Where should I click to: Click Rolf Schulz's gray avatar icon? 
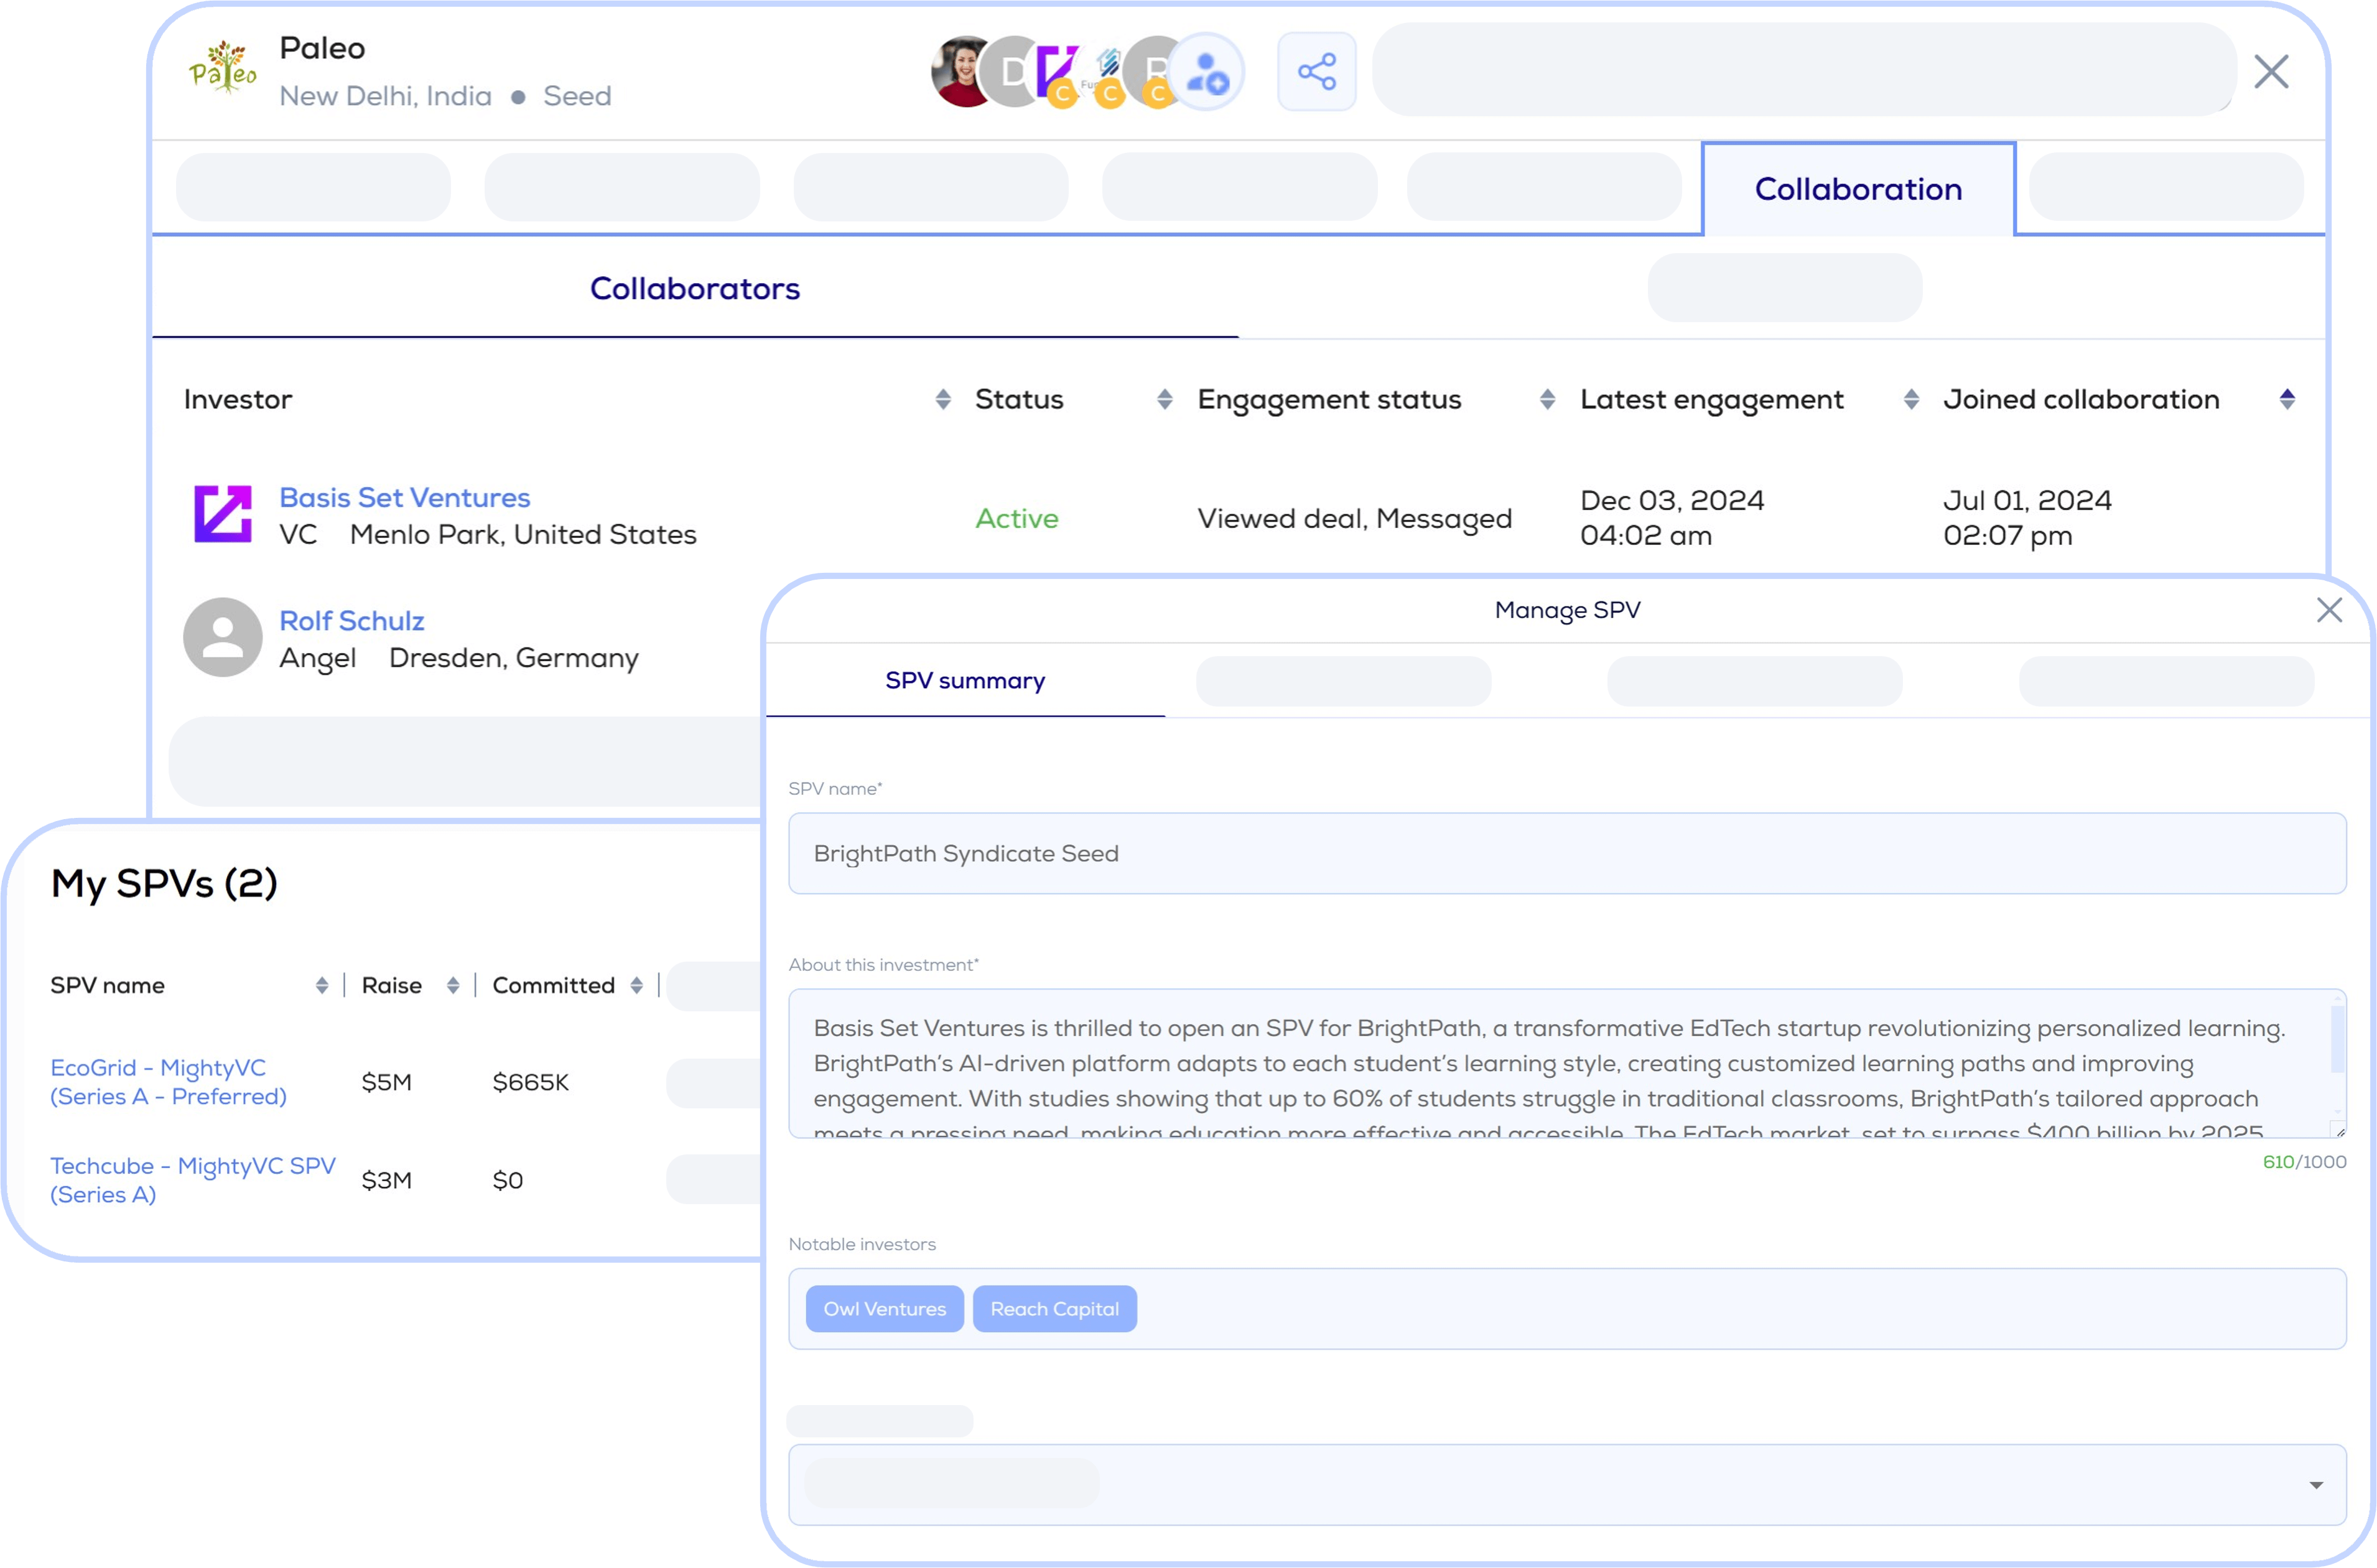pos(222,637)
